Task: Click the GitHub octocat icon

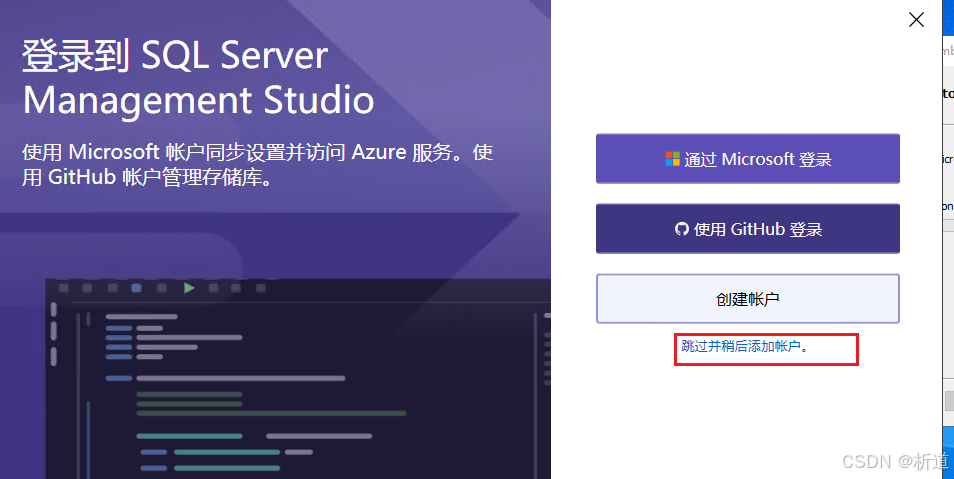Action: [x=681, y=229]
